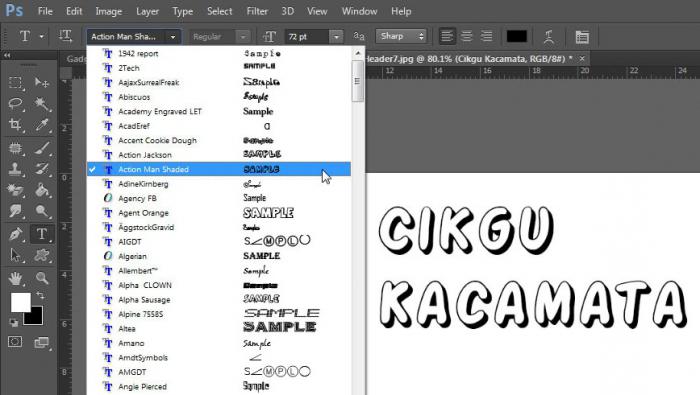Choose the Agent Orange font
The image size is (700, 395).
(x=219, y=213)
